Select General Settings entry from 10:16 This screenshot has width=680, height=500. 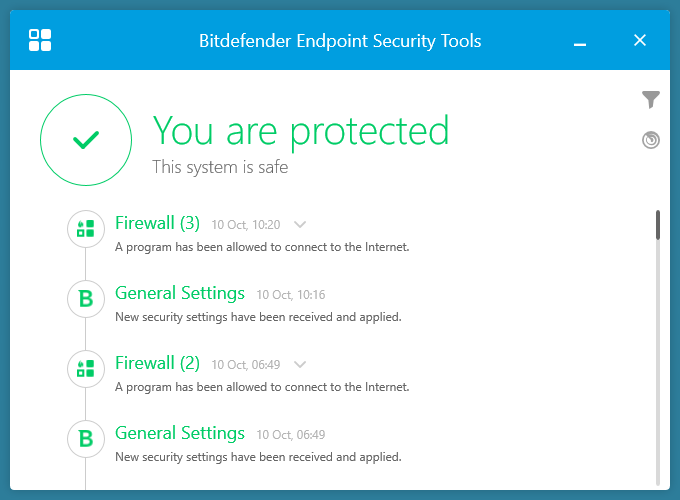180,293
